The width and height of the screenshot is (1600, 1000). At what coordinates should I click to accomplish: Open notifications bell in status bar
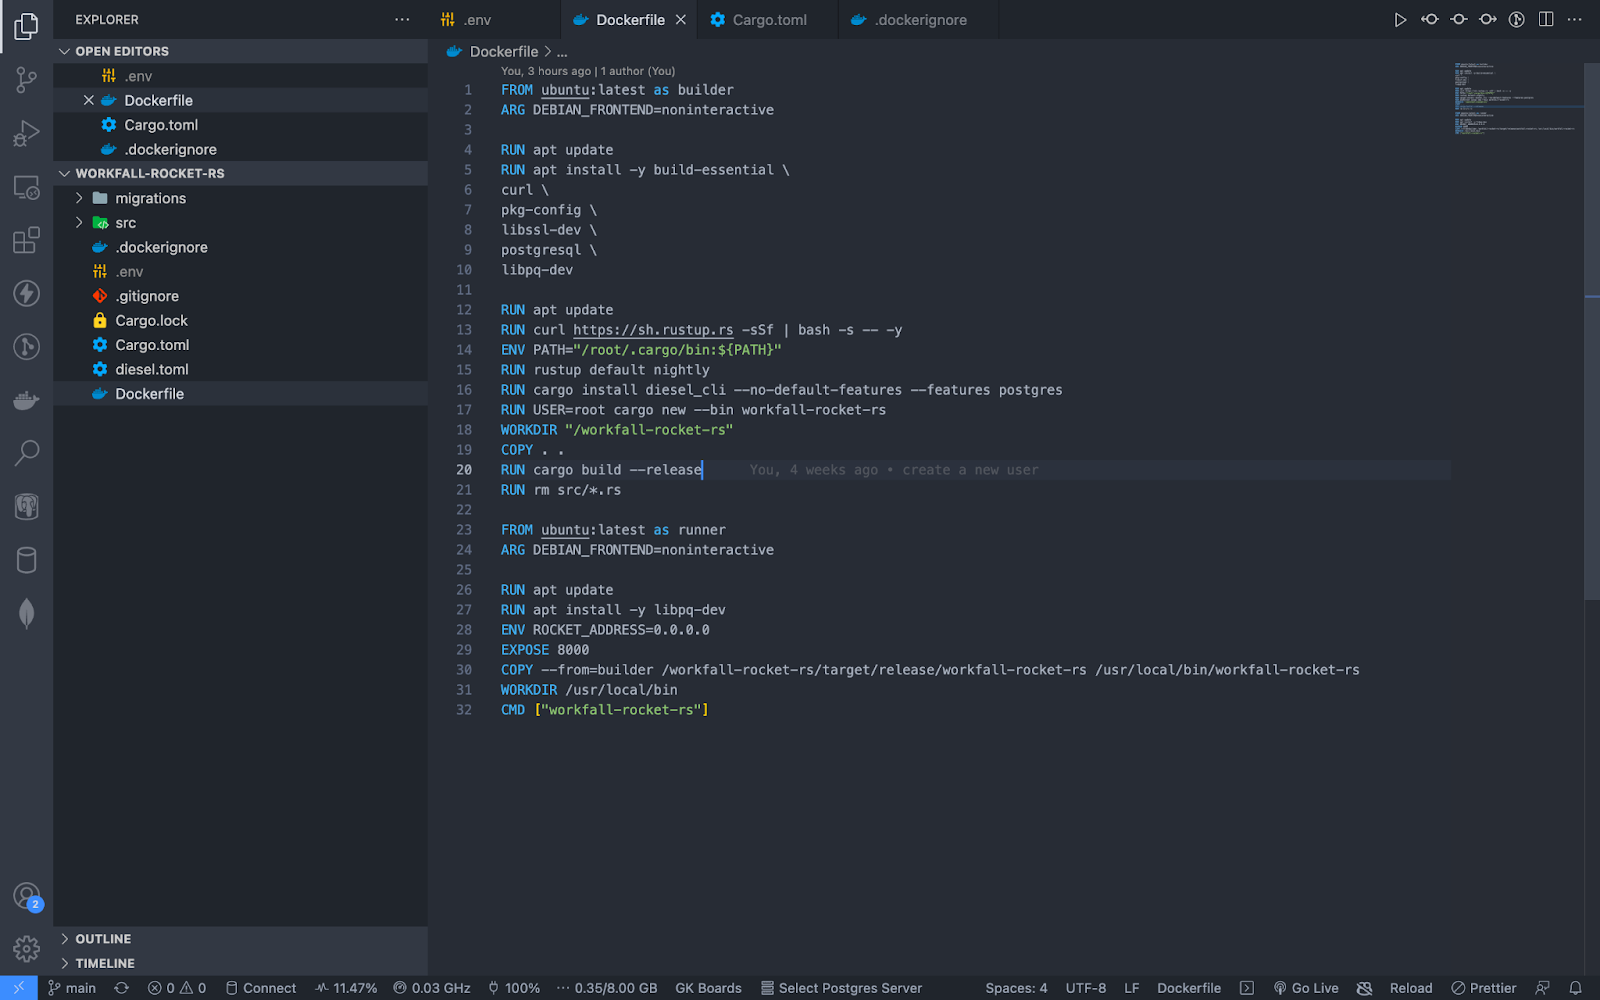1575,988
